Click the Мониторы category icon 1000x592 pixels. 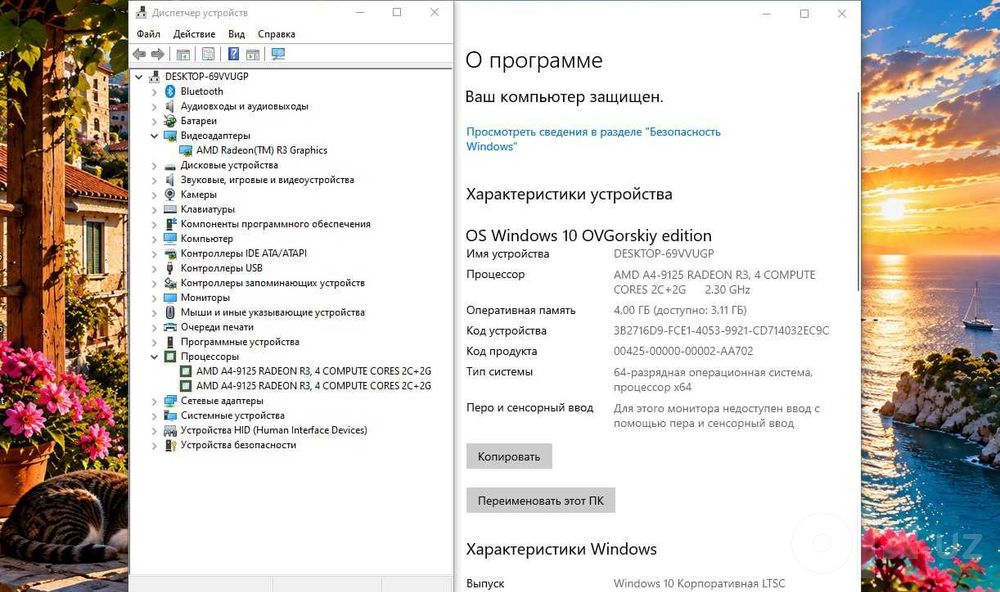(x=170, y=297)
